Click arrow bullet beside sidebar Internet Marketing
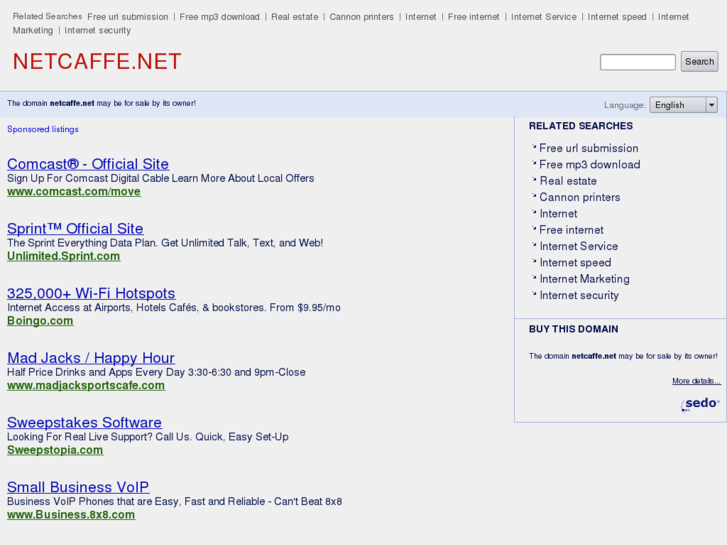The image size is (727, 545). [534, 277]
